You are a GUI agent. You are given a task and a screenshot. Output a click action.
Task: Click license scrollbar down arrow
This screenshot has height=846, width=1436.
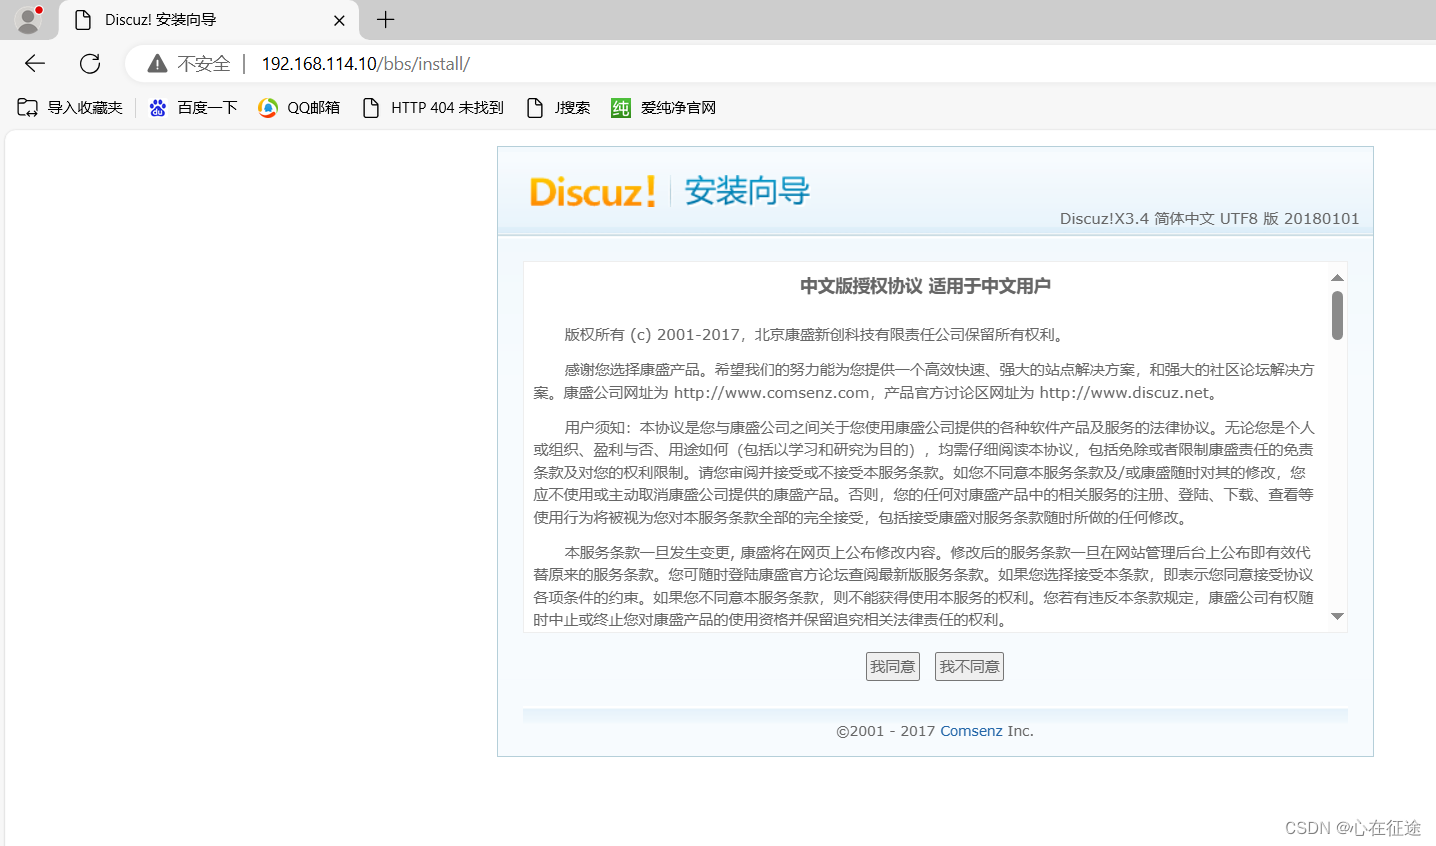[x=1337, y=617]
